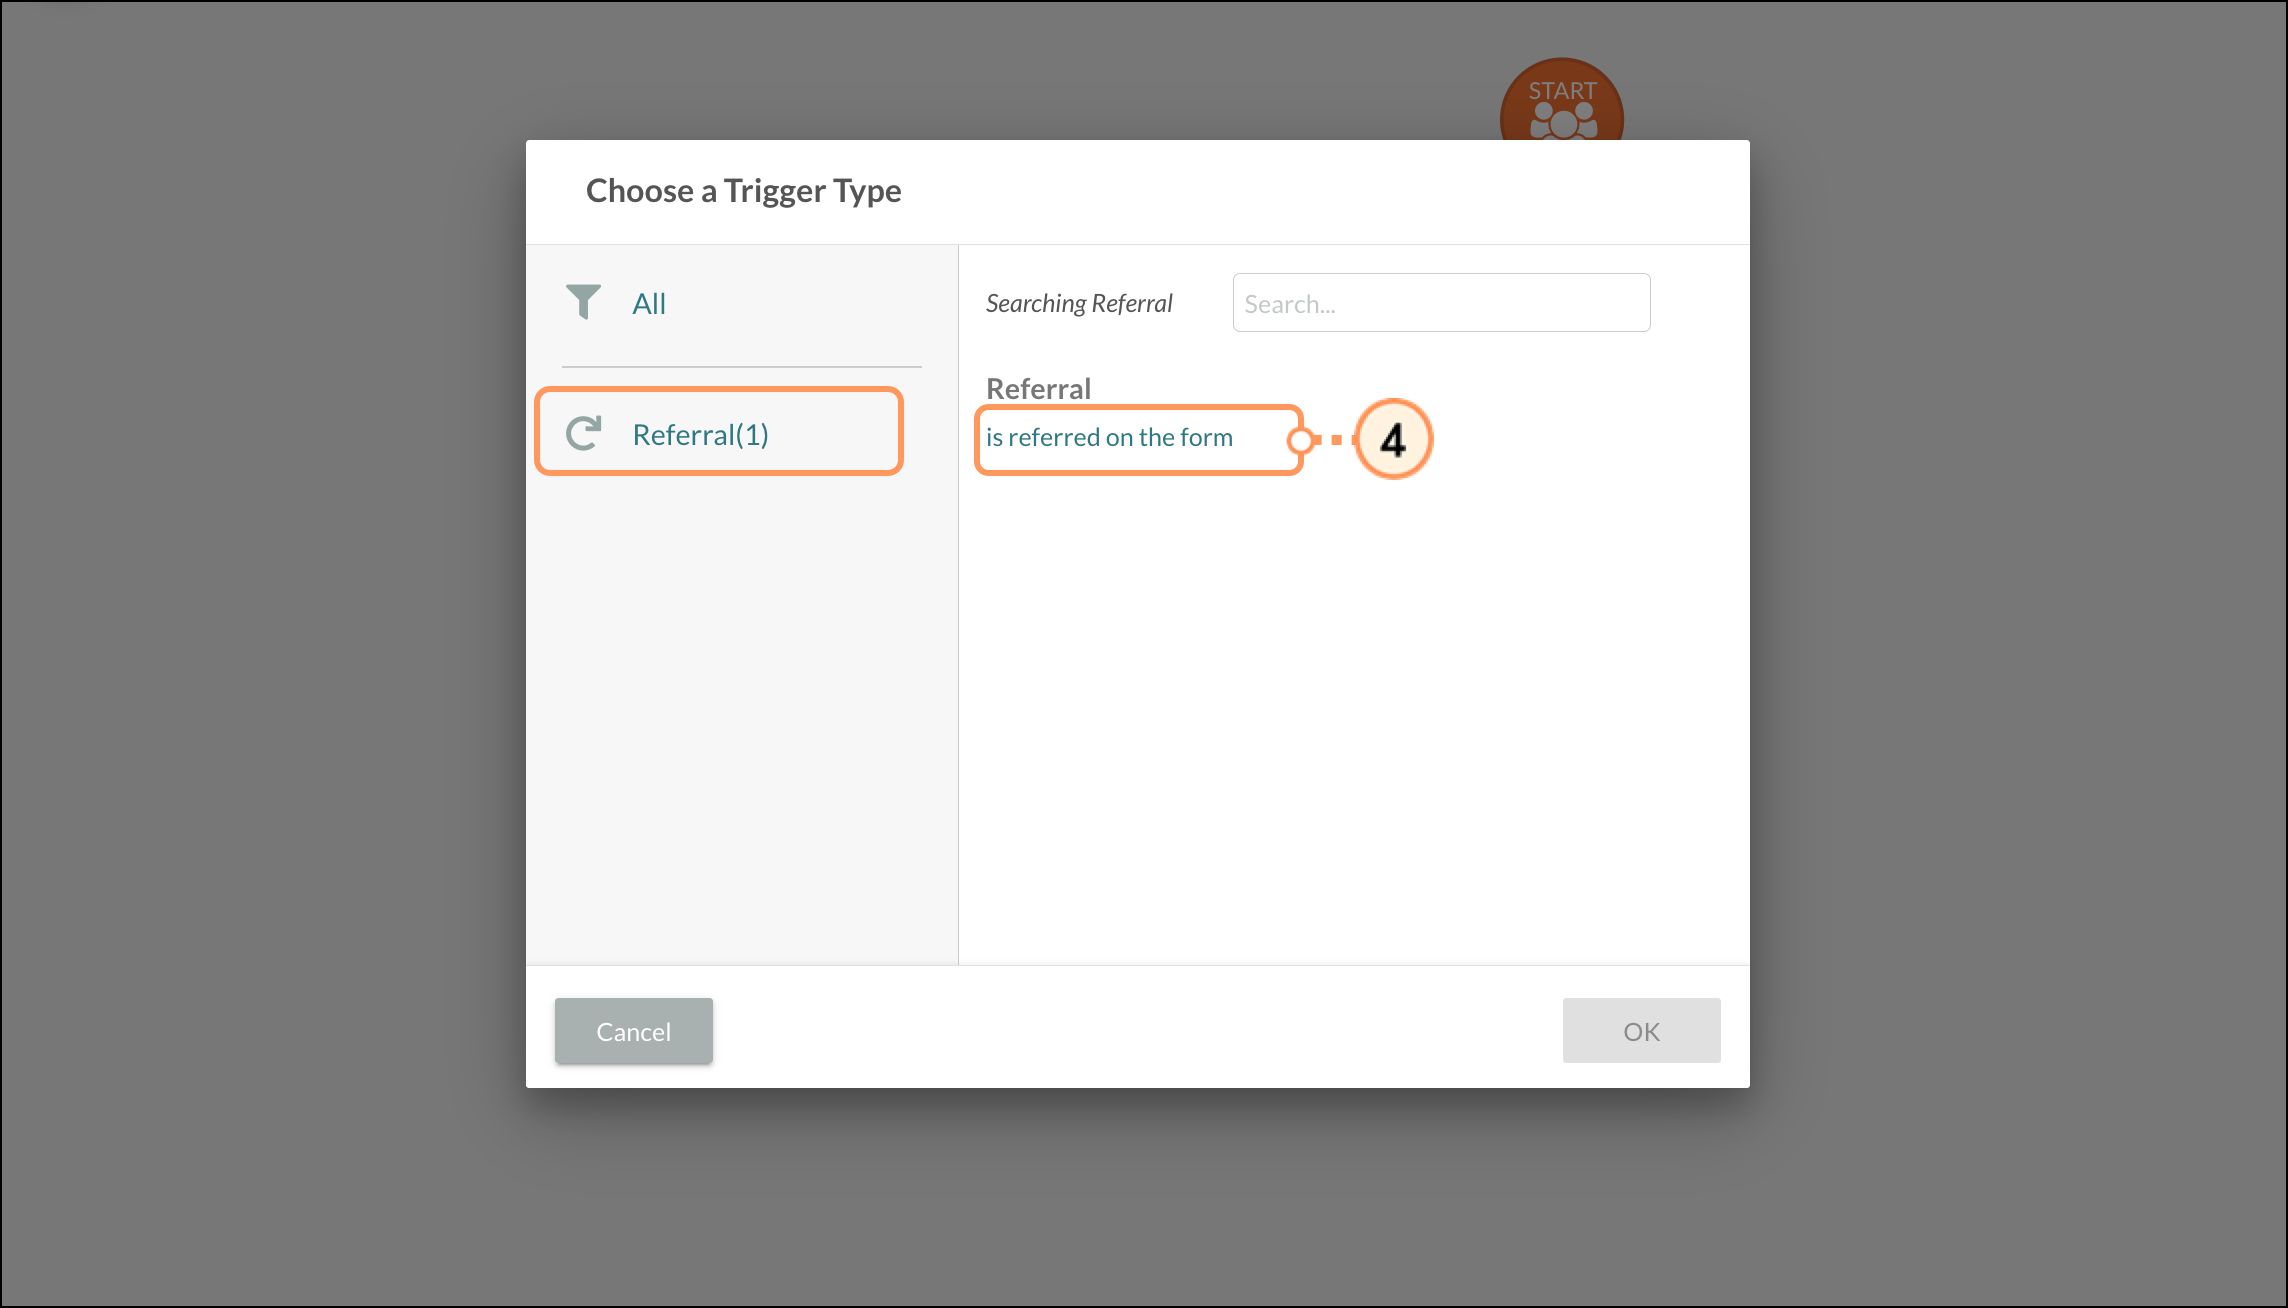Viewport: 2288px width, 1308px height.
Task: Click the divider line below All
Action: (741, 367)
